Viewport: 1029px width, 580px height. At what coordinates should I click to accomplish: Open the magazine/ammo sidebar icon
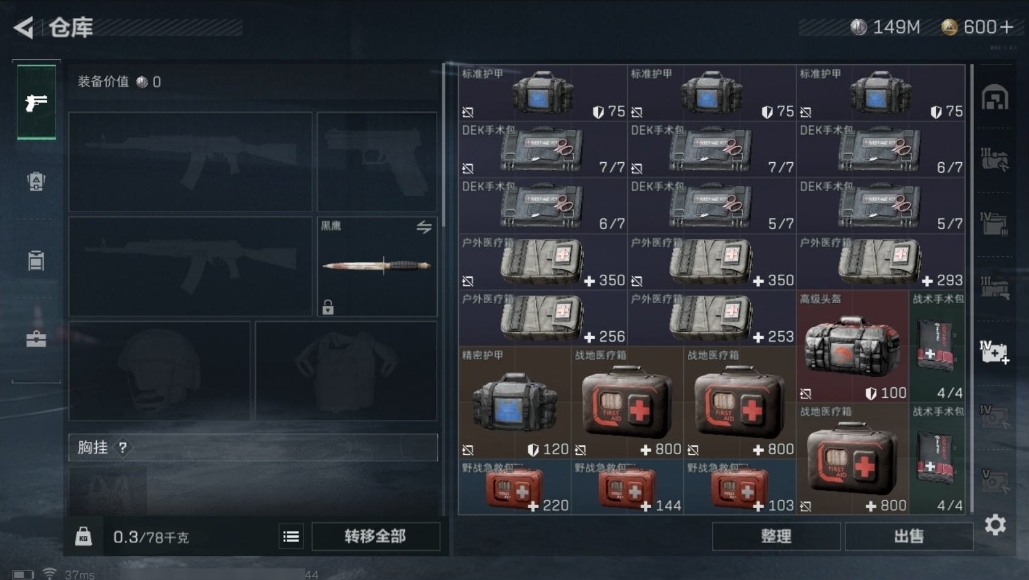(x=36, y=260)
